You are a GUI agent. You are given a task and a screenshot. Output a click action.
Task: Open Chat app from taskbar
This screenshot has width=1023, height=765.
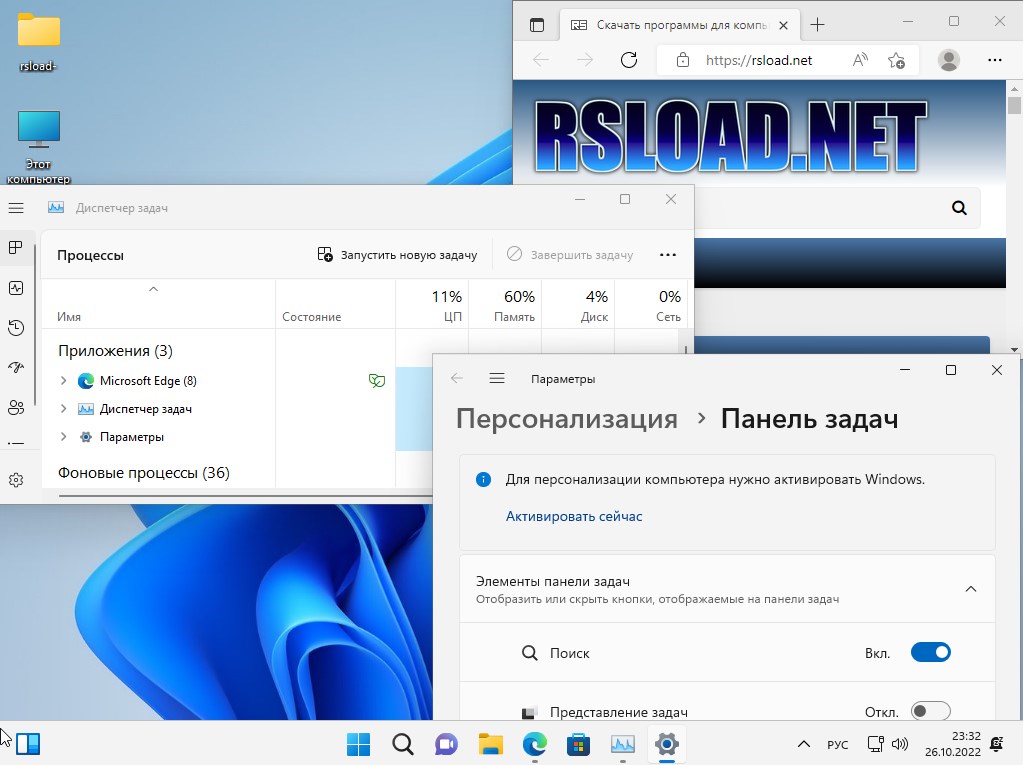pyautogui.click(x=446, y=743)
